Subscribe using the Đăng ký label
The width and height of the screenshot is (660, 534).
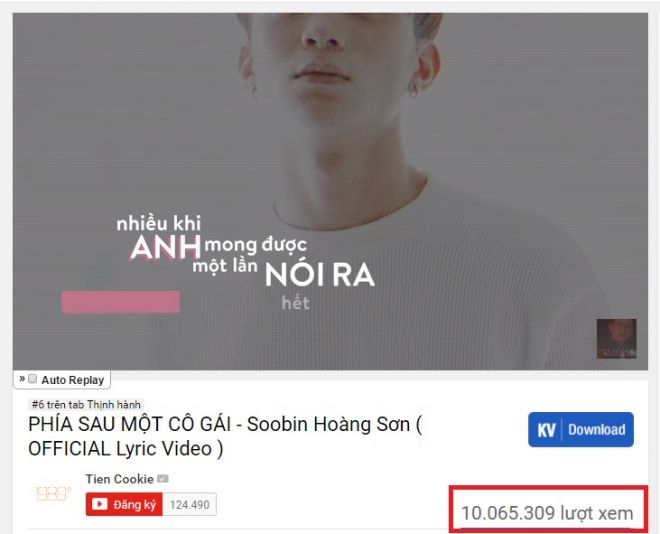(134, 504)
